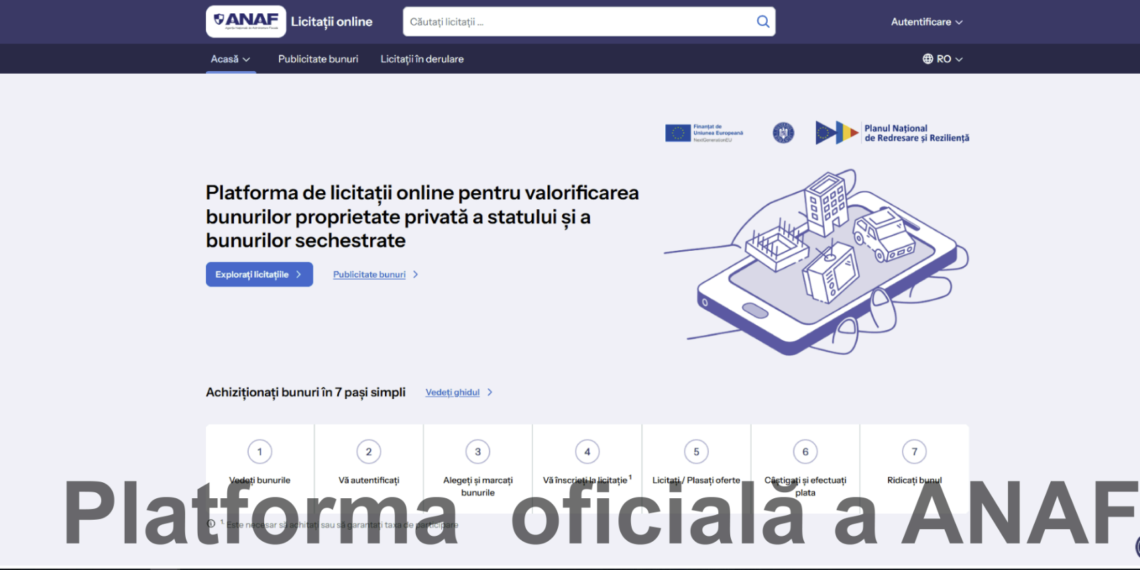Screen dimensions: 1140x570
Task: Click the Explorați licitațiile button
Action: click(259, 274)
